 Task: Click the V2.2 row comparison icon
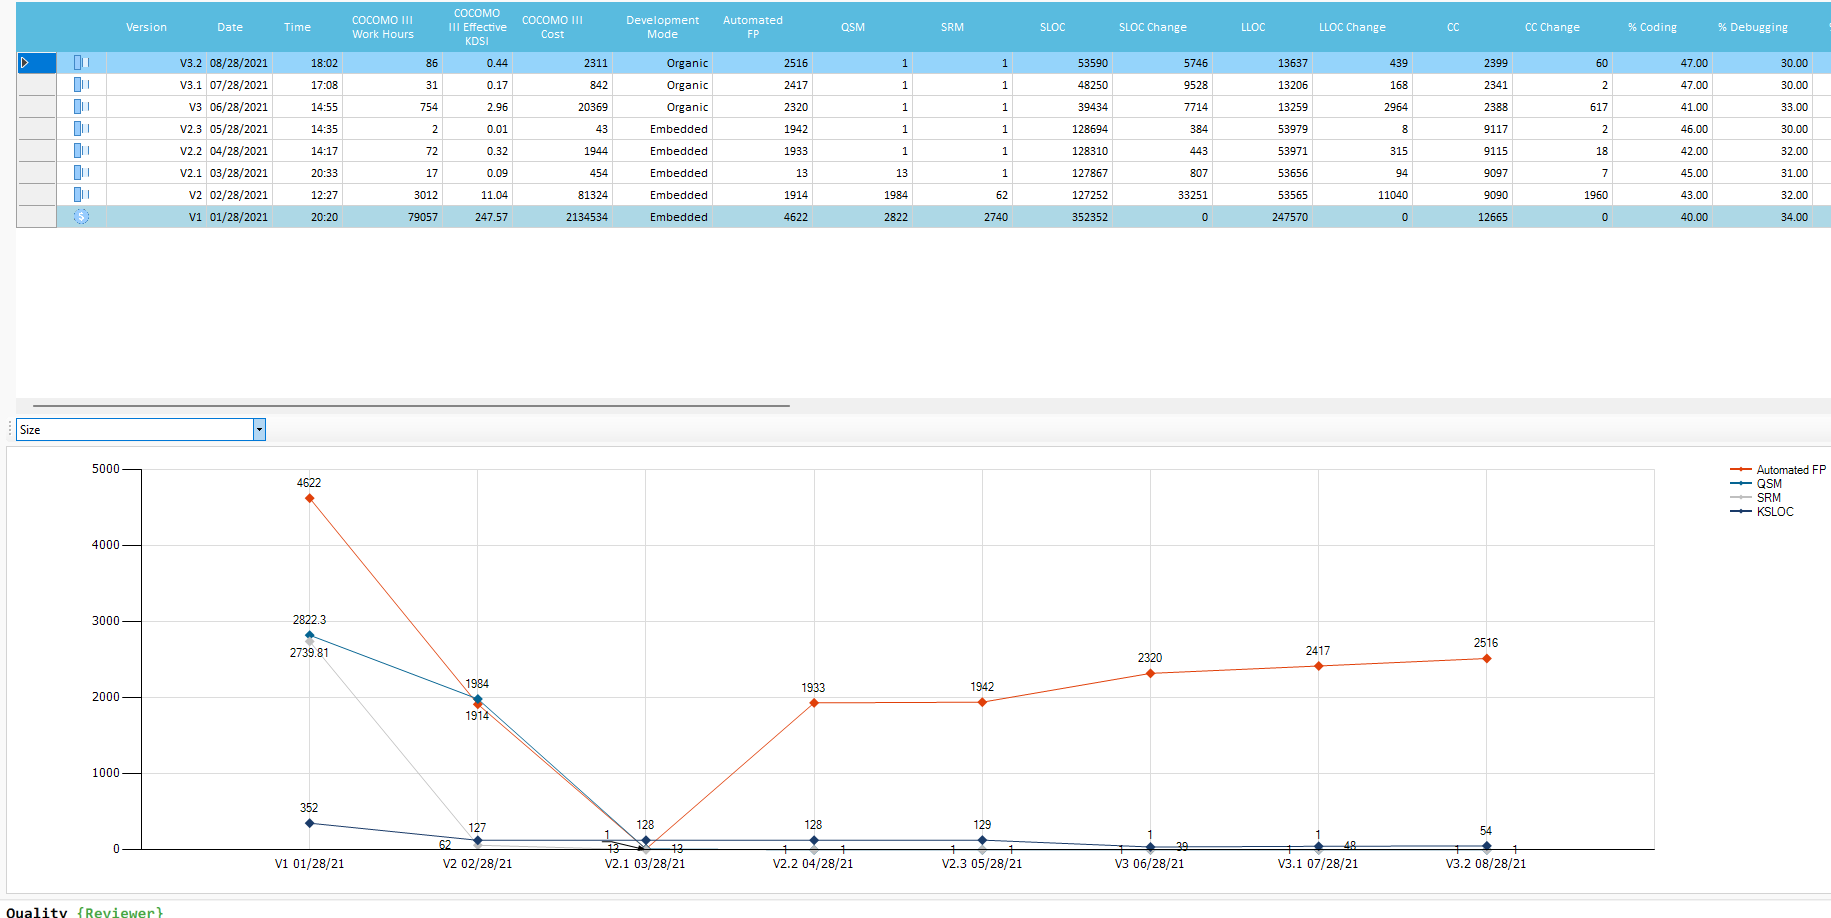(x=81, y=151)
